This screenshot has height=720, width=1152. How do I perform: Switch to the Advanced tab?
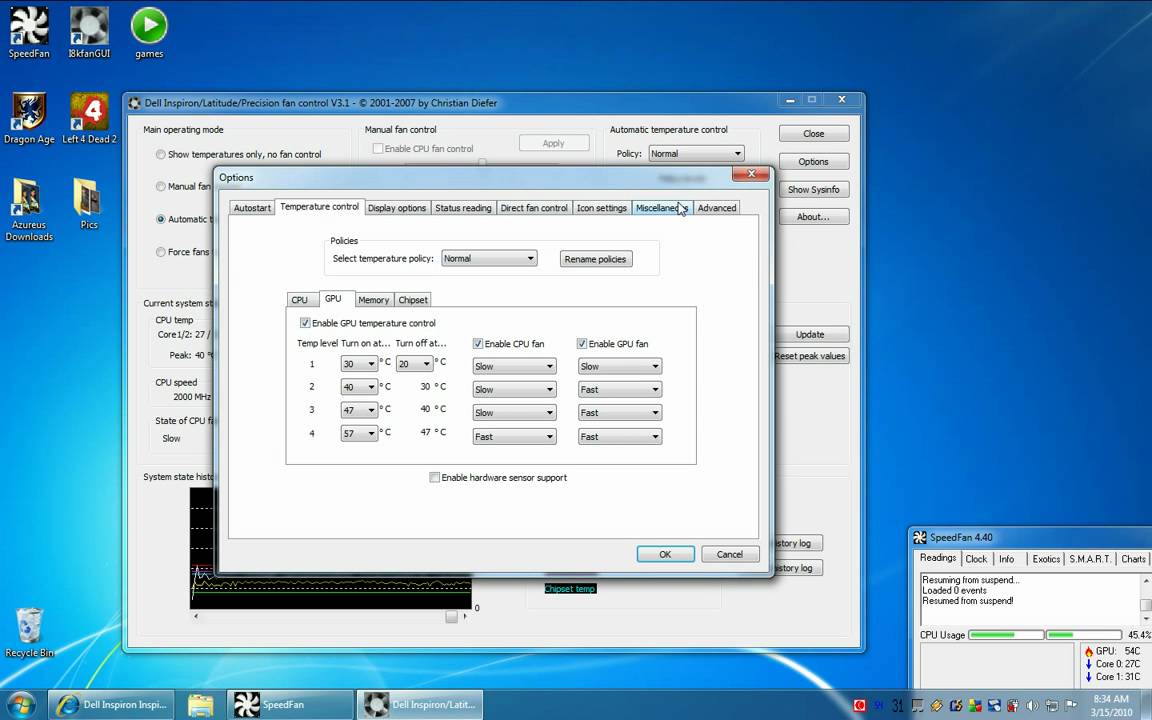pyautogui.click(x=717, y=208)
